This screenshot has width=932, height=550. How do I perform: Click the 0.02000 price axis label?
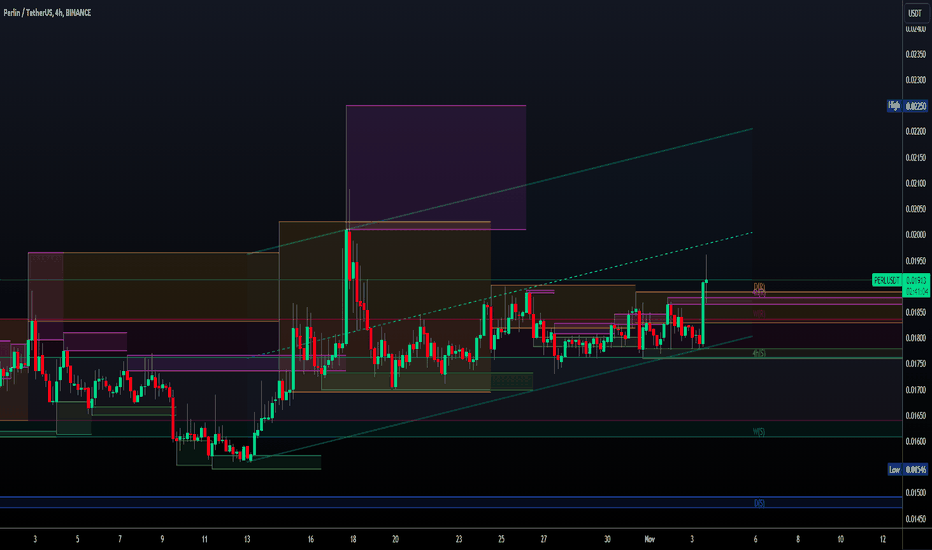point(915,235)
